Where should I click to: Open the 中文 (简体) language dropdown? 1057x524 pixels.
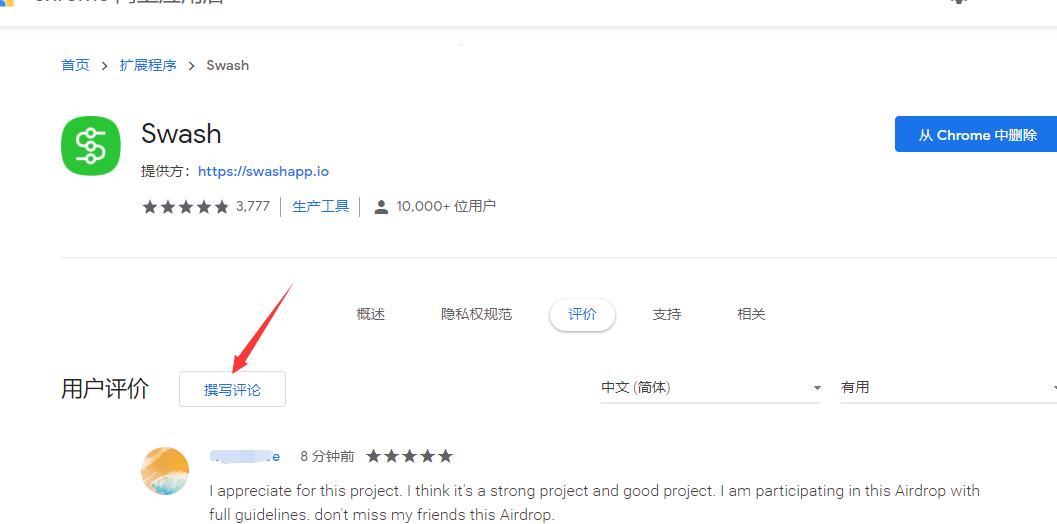coord(711,388)
